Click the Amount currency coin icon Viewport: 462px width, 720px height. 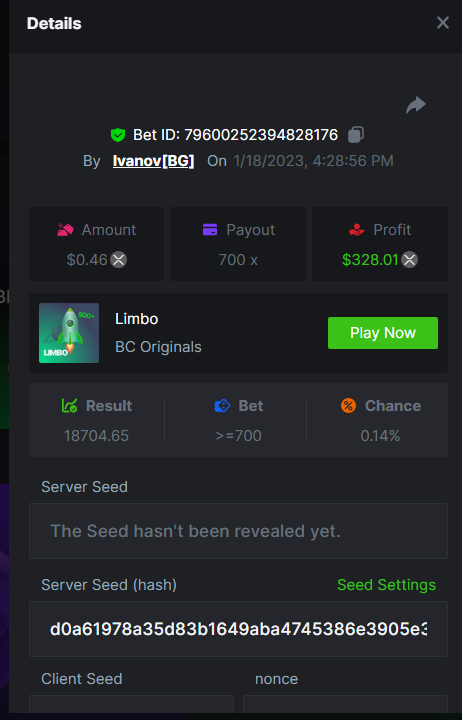click(x=118, y=260)
